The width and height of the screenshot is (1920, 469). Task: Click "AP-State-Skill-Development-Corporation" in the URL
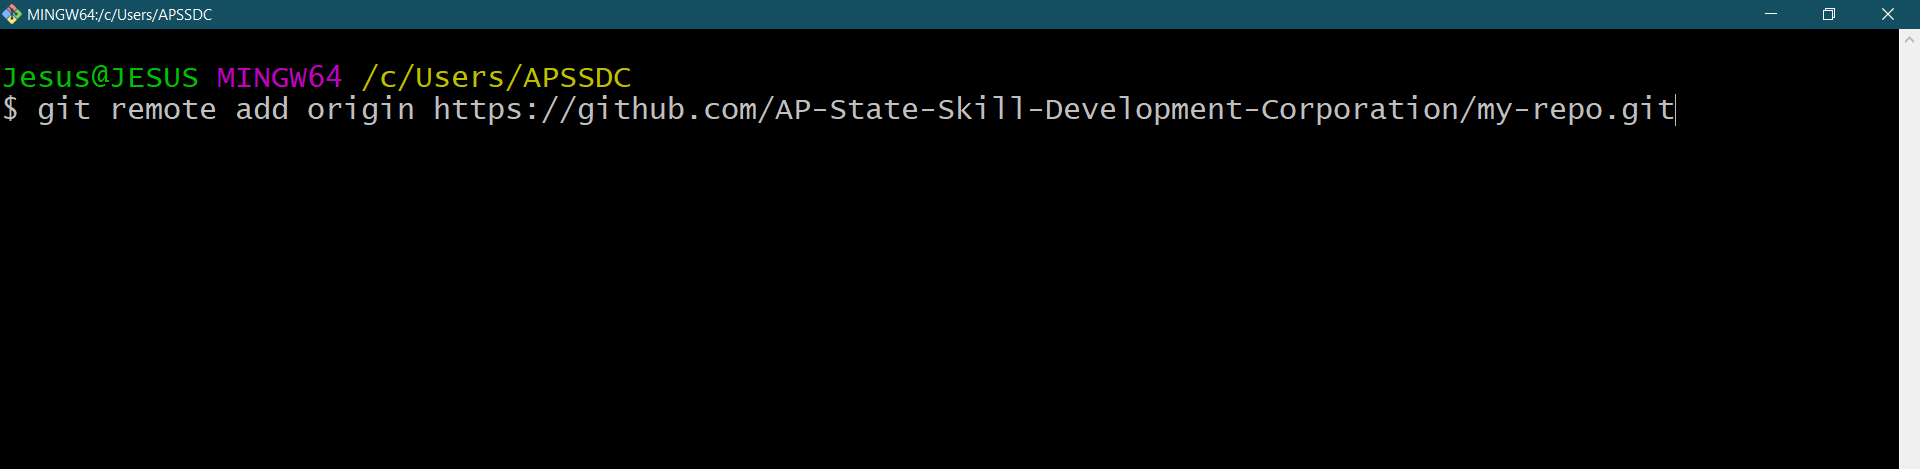(1117, 109)
